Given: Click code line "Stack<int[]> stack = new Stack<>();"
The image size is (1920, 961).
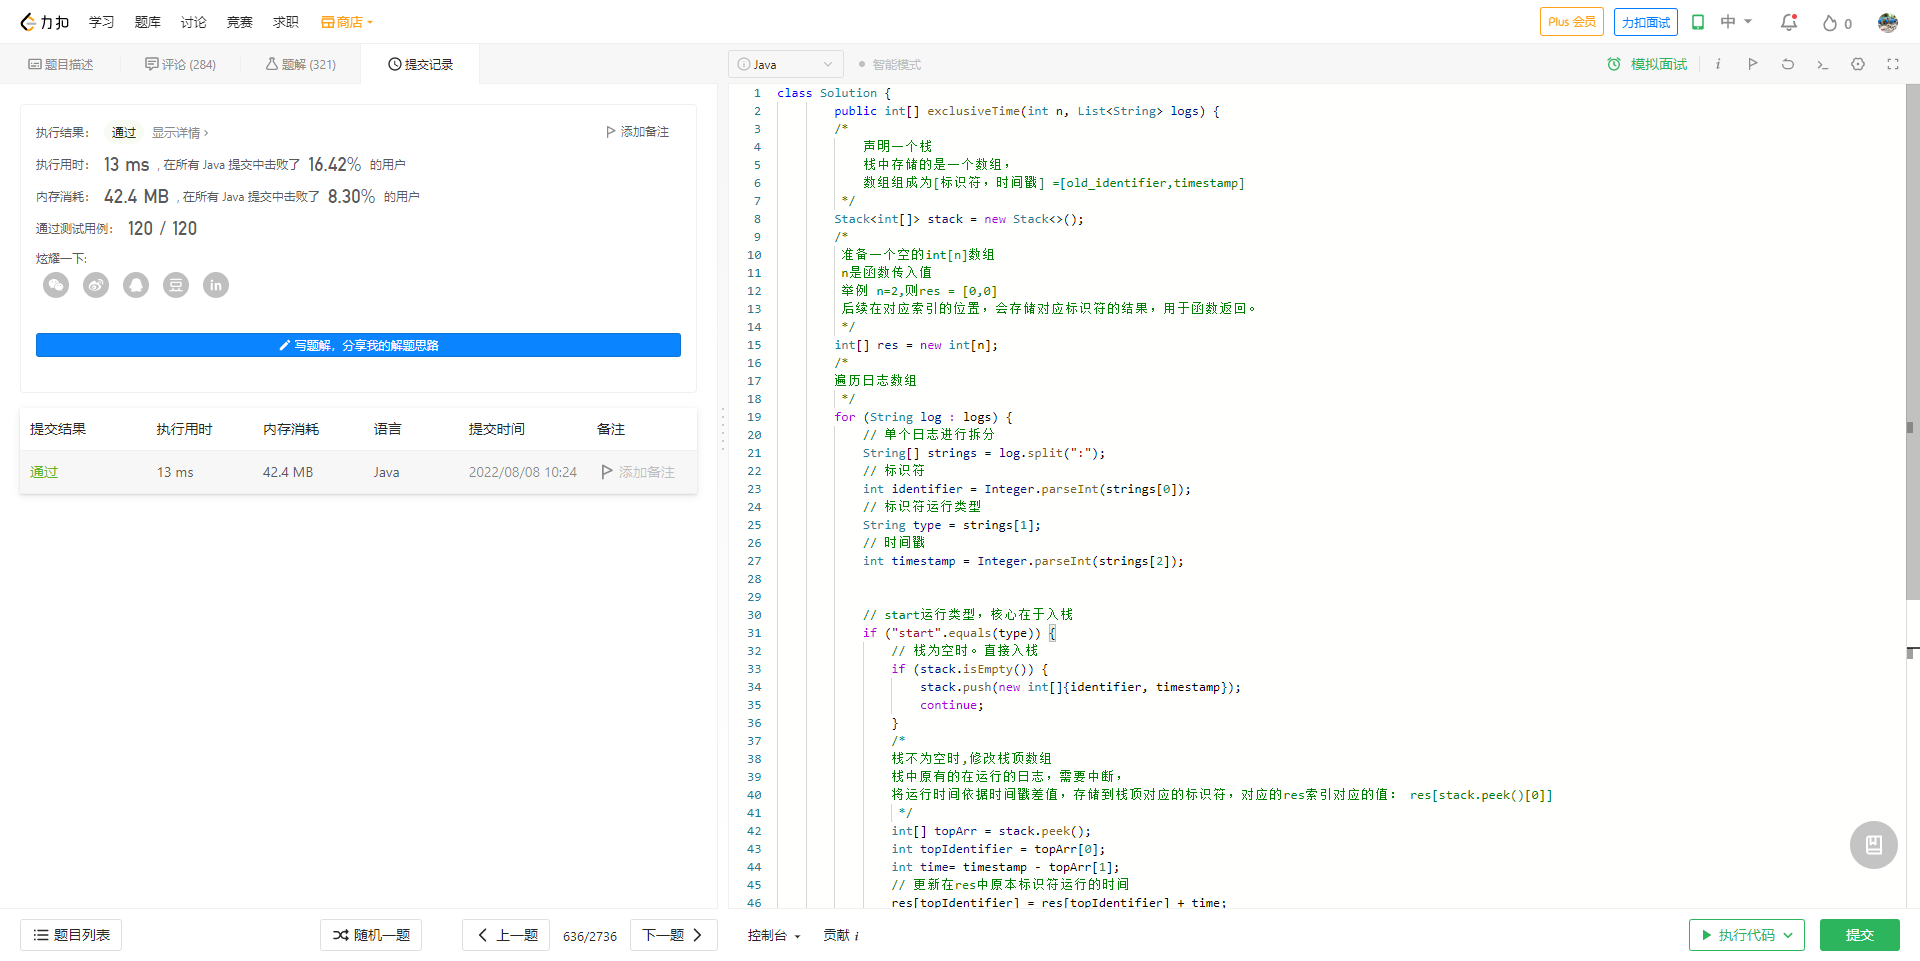Looking at the screenshot, I should click(x=959, y=219).
